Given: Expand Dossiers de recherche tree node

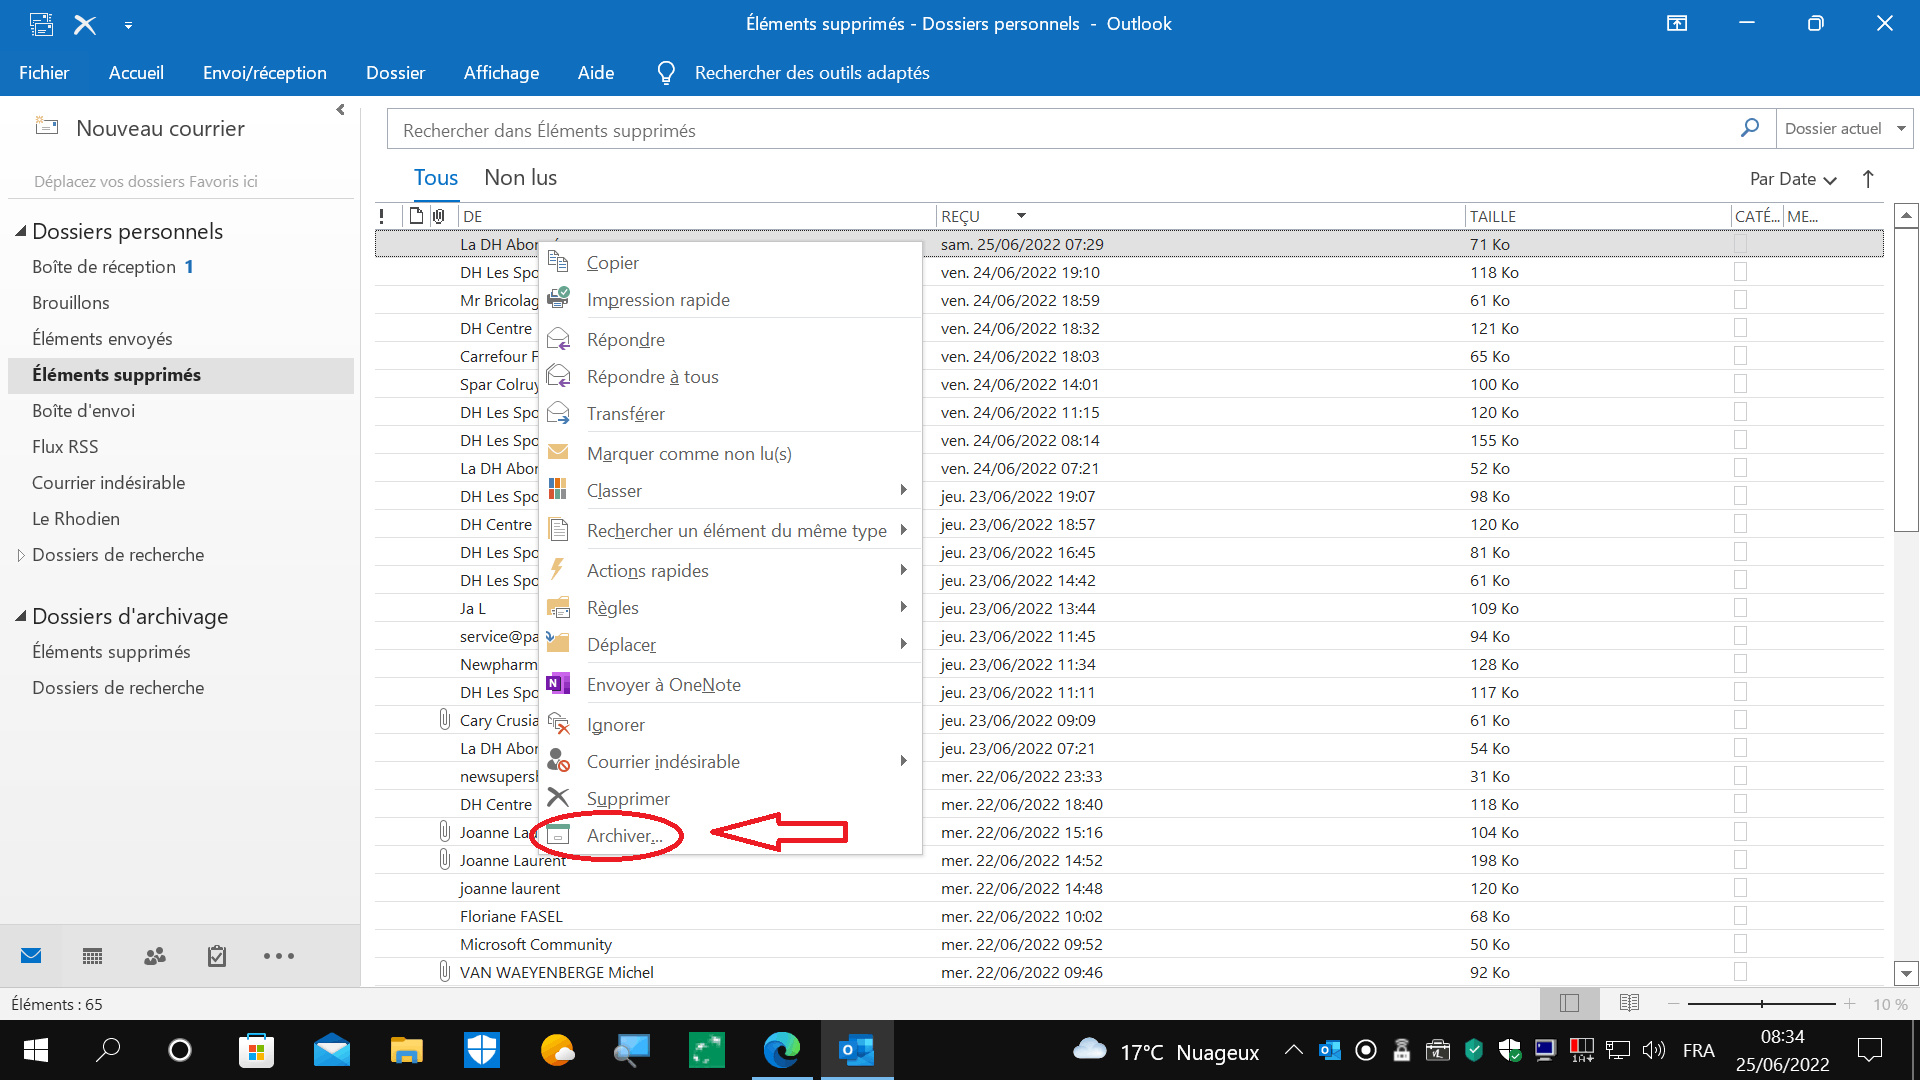Looking at the screenshot, I should pos(20,555).
